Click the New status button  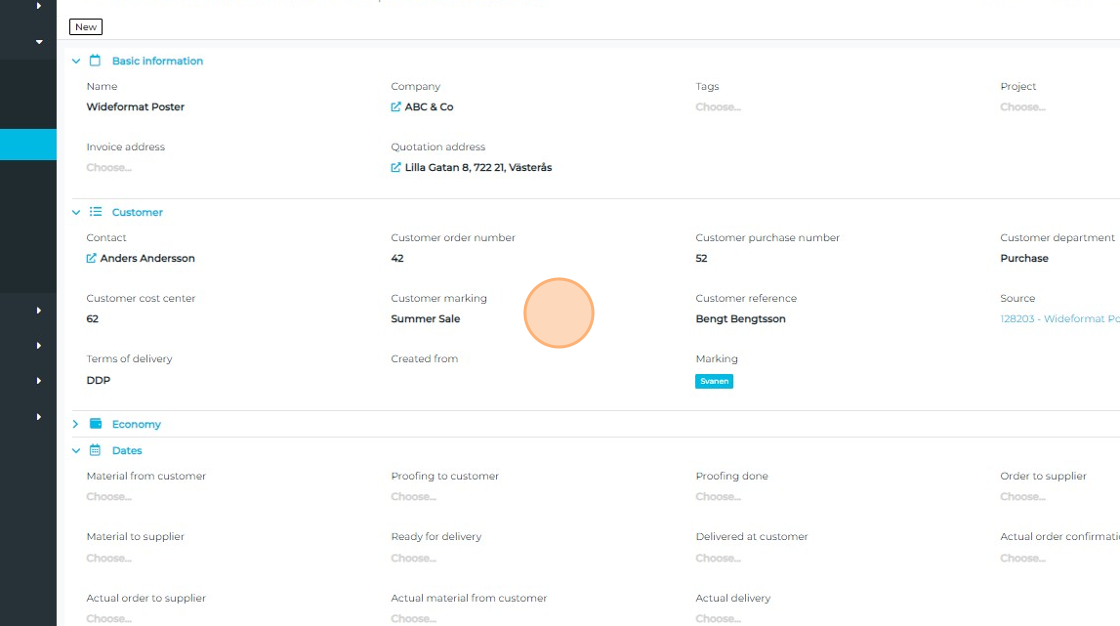(86, 27)
